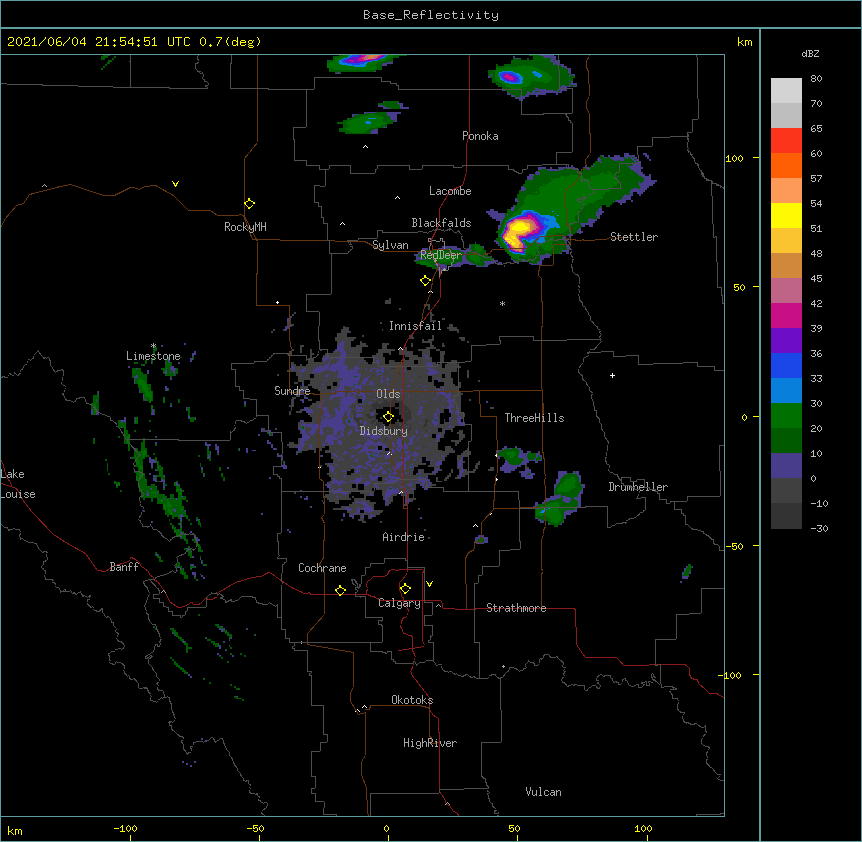Click the dBZ legend heading
Viewport: 862px width, 842px height.
pyautogui.click(x=810, y=53)
